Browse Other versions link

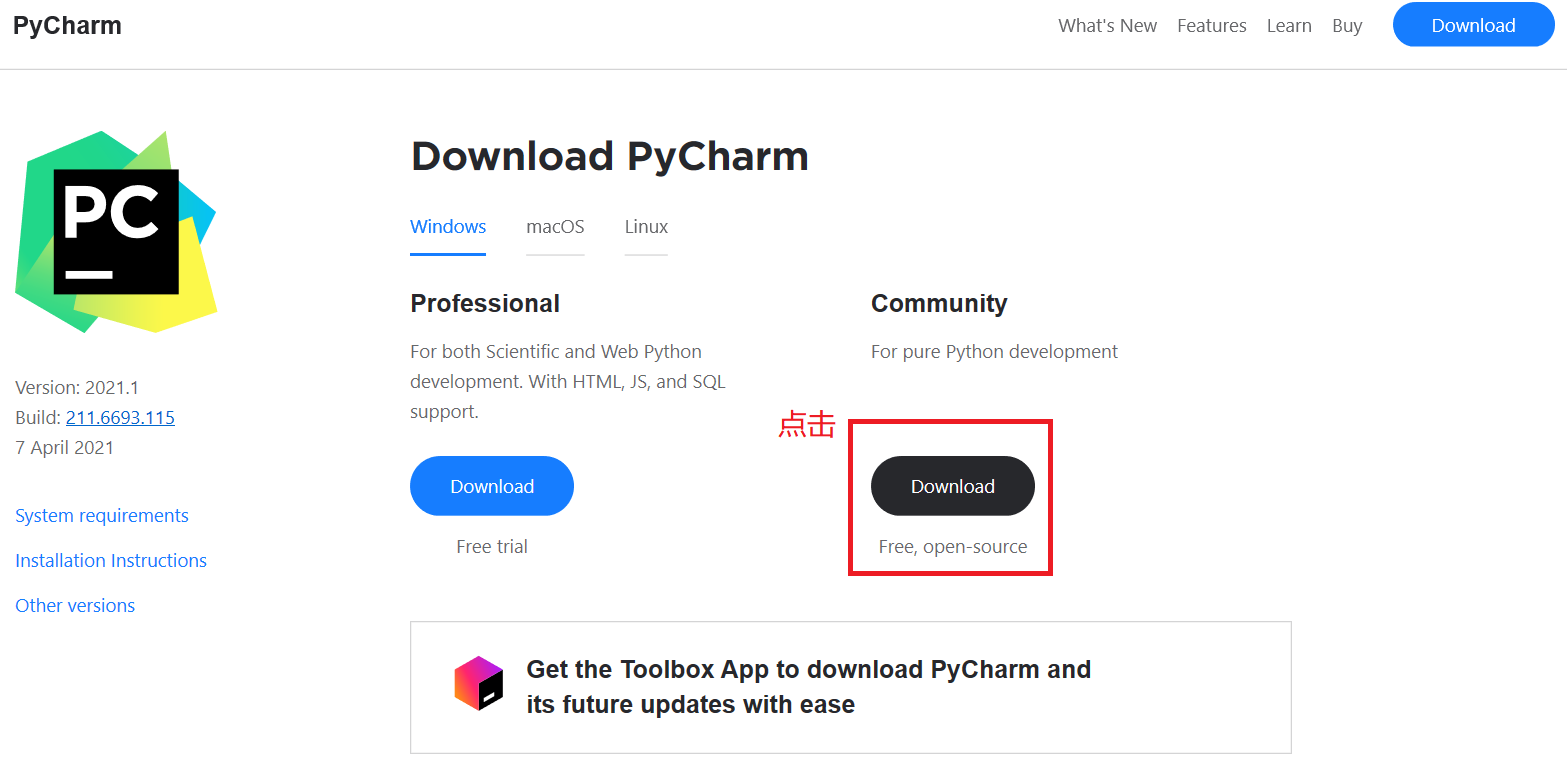pos(75,606)
